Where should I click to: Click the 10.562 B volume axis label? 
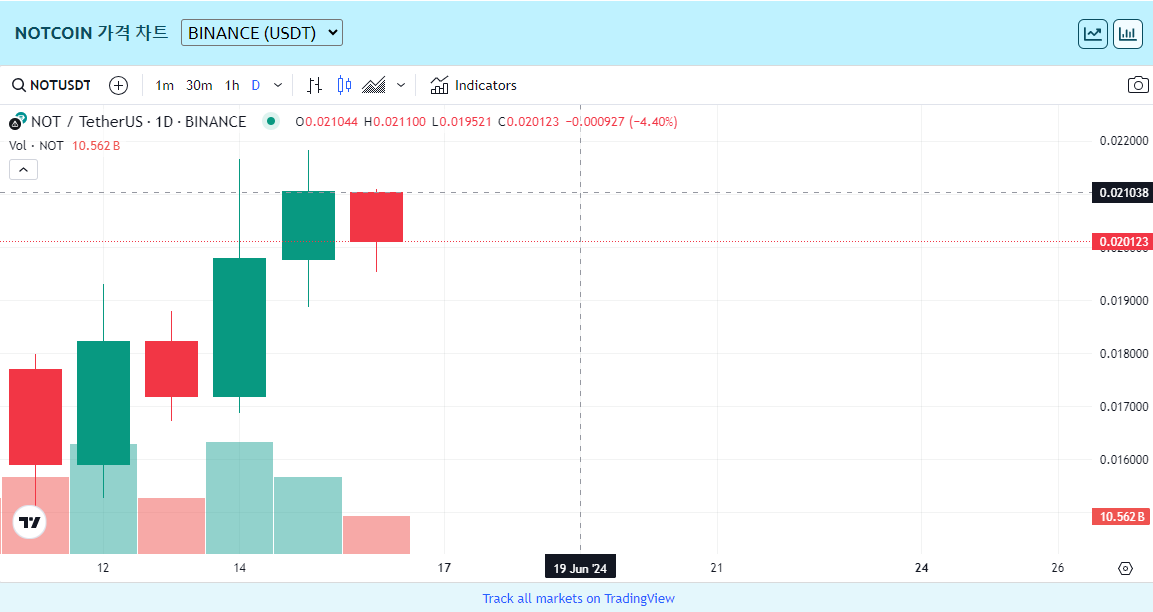(1121, 516)
